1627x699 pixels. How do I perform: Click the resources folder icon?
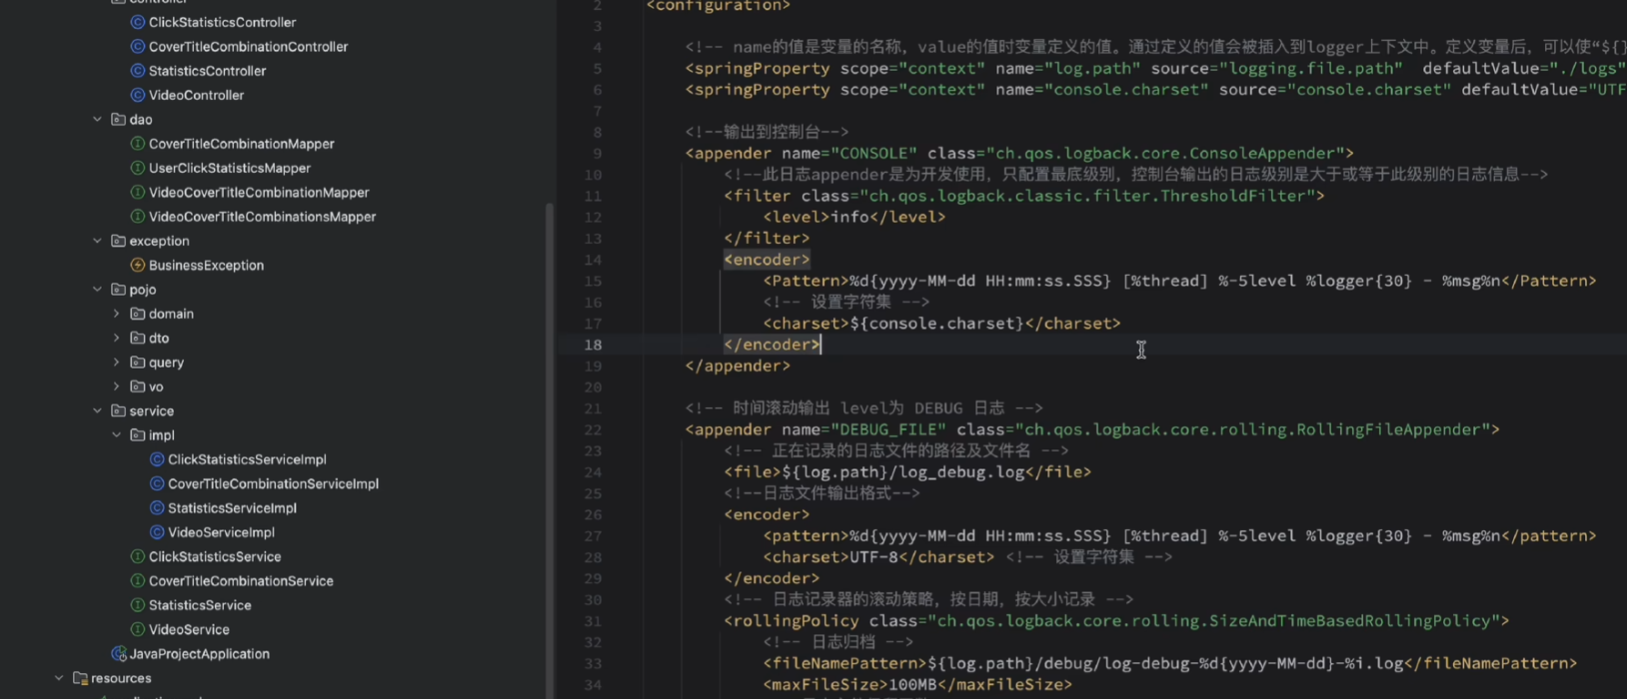[80, 678]
